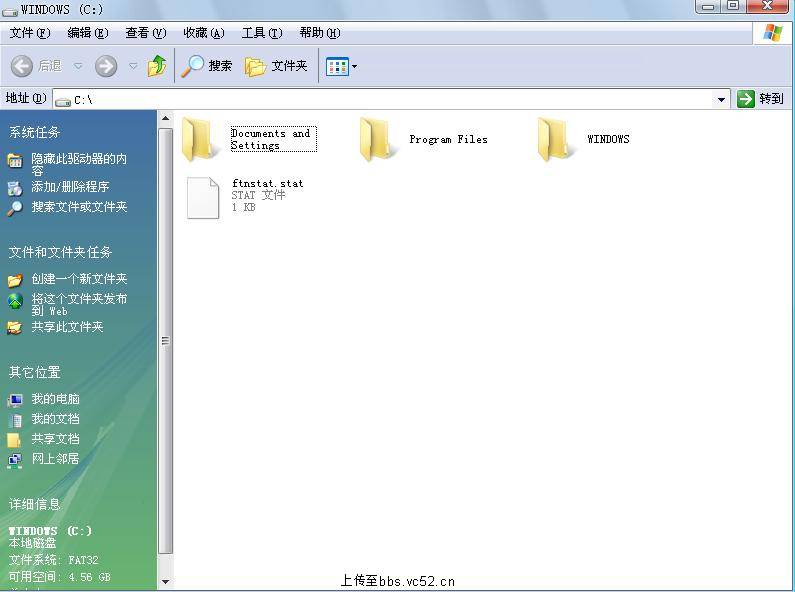Minimize the WINDOWS (C:) window
Screen dimensions: 795x592
[x=709, y=7]
